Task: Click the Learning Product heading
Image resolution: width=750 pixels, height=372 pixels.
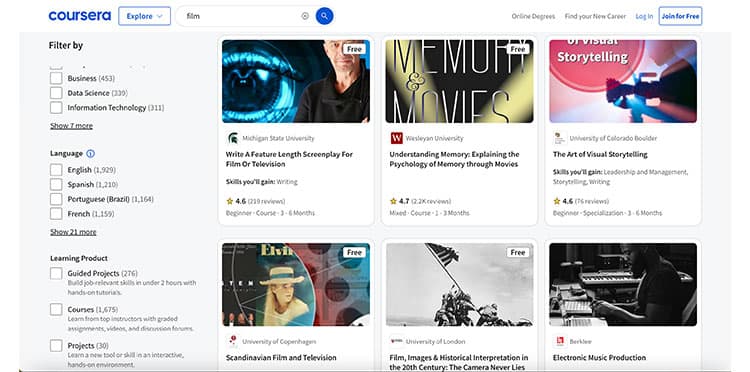Action: (79, 258)
